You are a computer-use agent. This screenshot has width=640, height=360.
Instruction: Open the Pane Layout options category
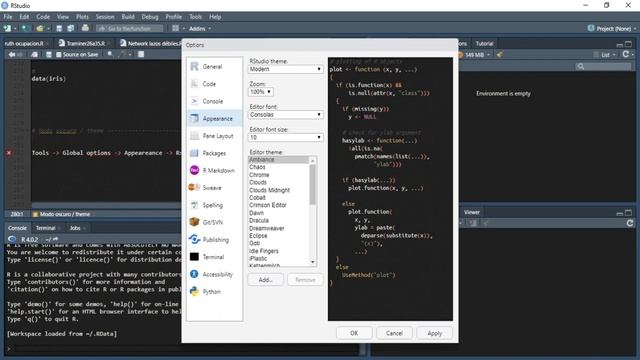(214, 136)
